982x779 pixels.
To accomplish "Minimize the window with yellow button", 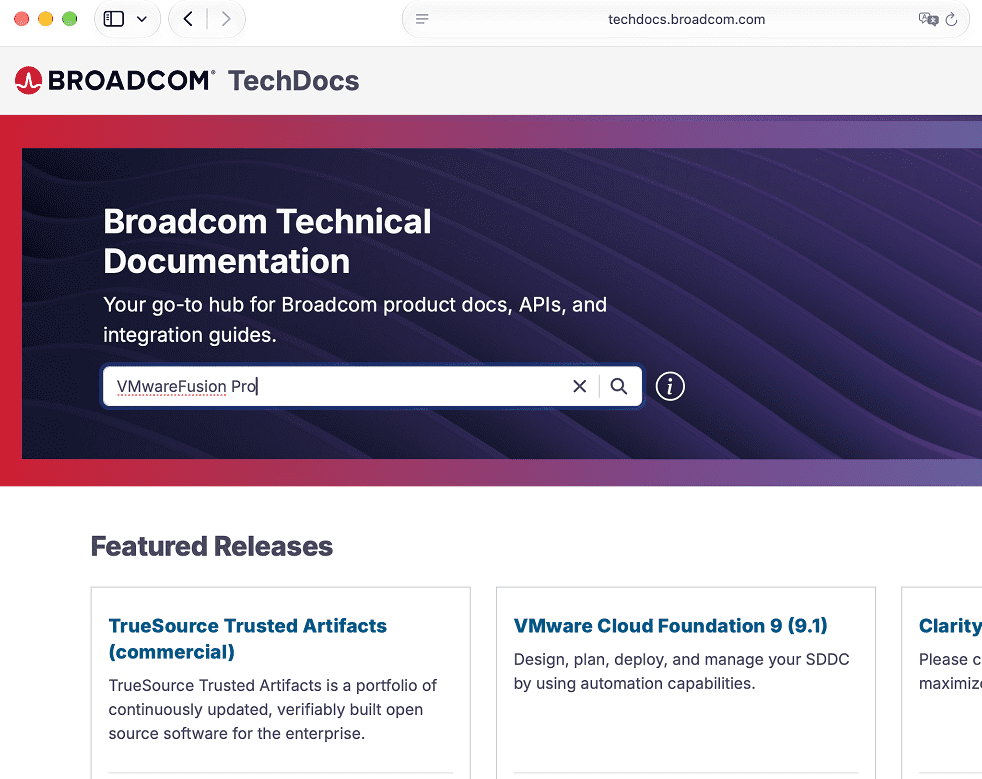I will tap(46, 19).
